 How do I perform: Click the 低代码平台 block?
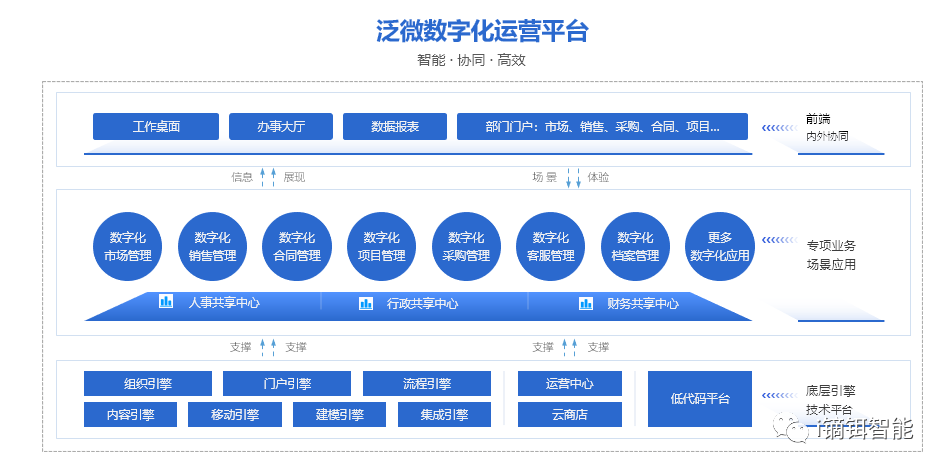(x=699, y=399)
